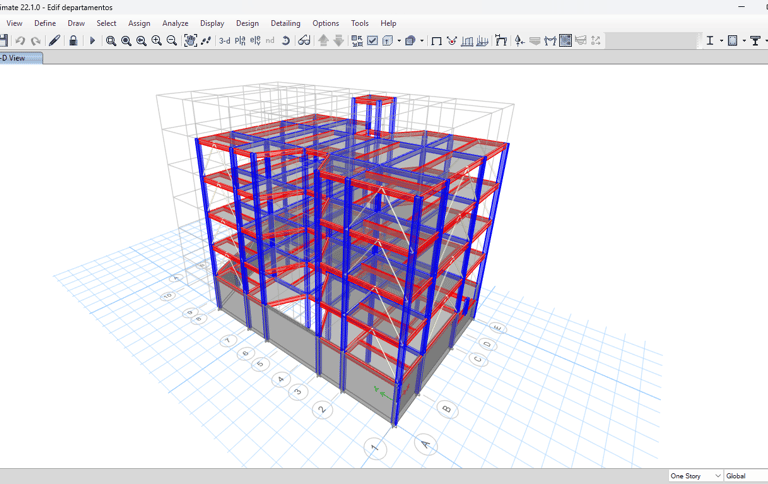Open the Select menu
Image resolution: width=768 pixels, height=484 pixels.
point(106,23)
